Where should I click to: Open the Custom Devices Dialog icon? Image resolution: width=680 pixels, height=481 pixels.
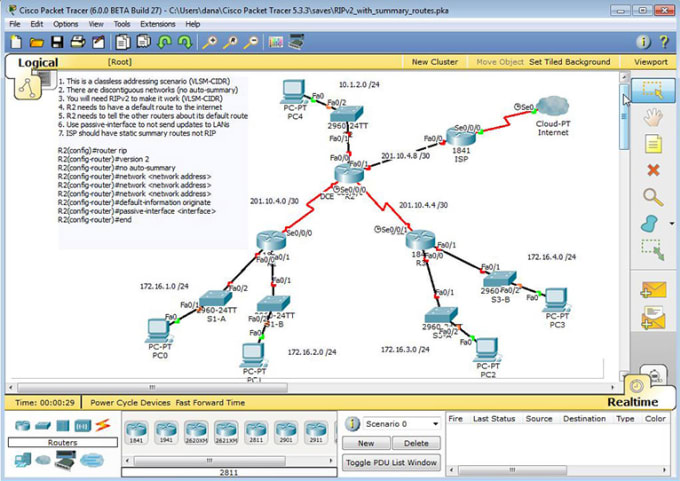[296, 42]
